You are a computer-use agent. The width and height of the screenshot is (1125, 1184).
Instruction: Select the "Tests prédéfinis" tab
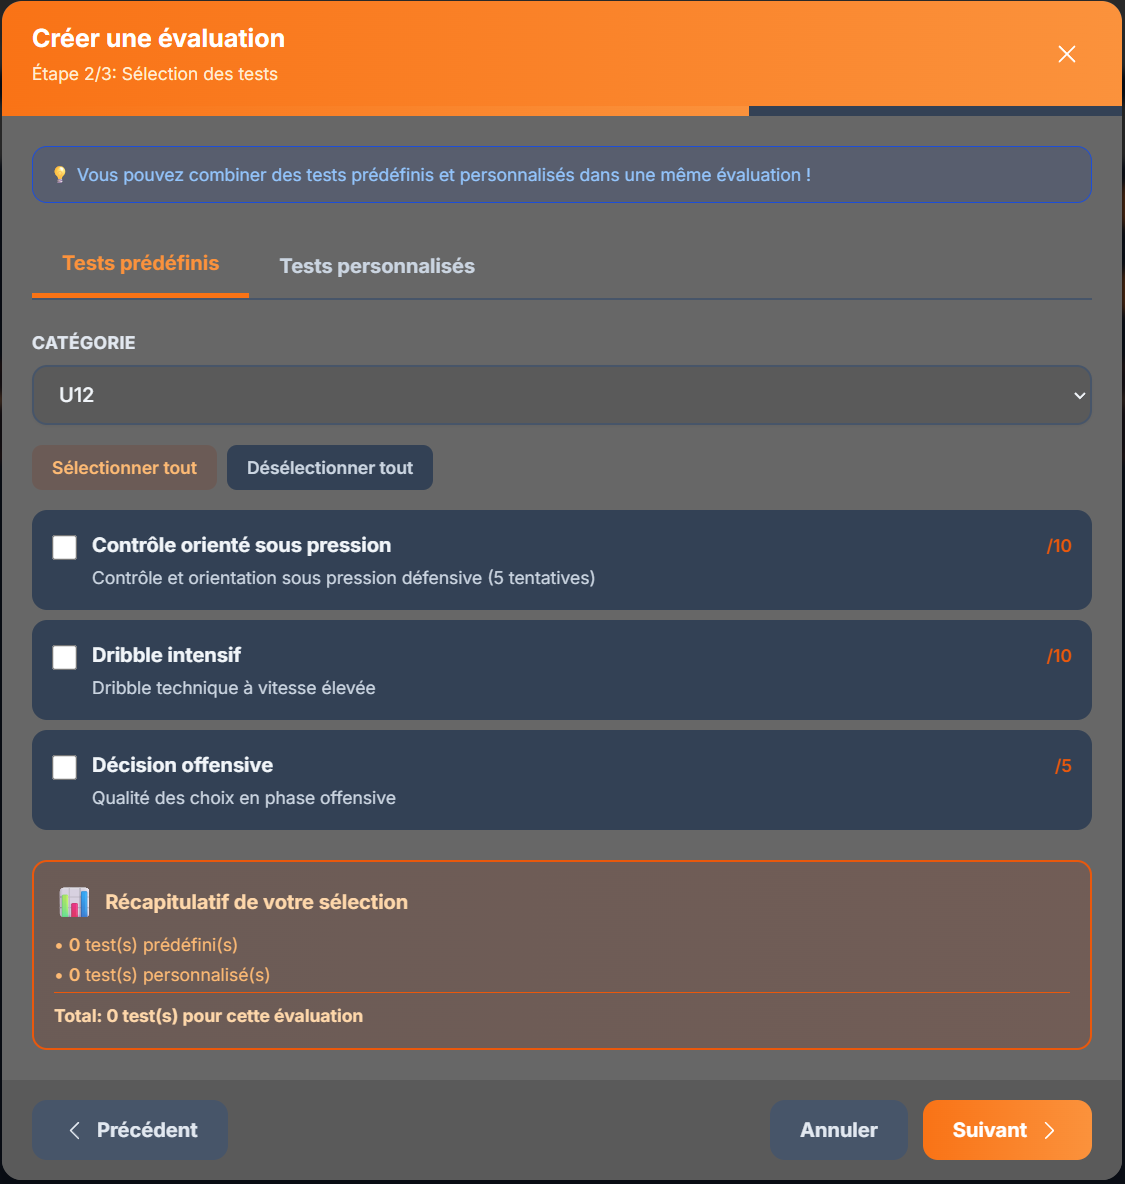140,263
